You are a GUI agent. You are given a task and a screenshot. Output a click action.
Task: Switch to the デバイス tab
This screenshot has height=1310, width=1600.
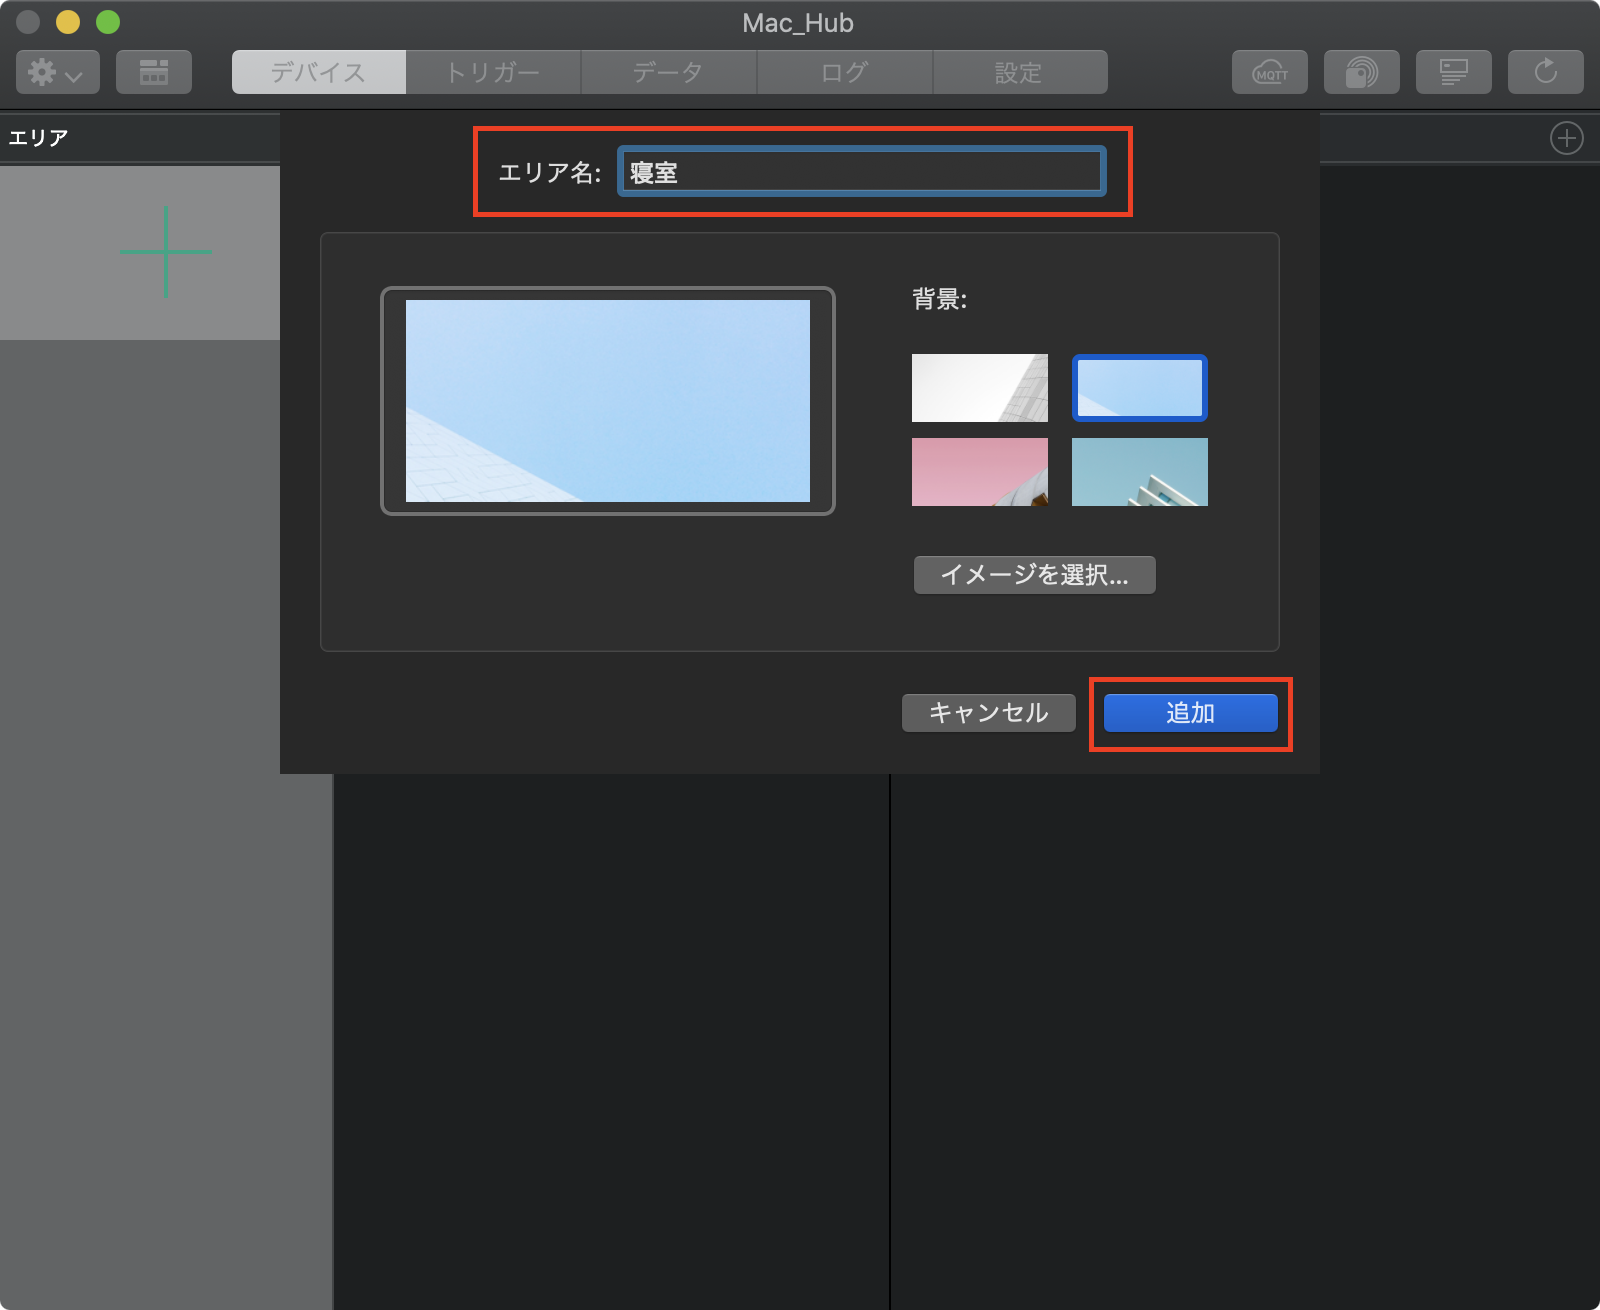(x=319, y=72)
